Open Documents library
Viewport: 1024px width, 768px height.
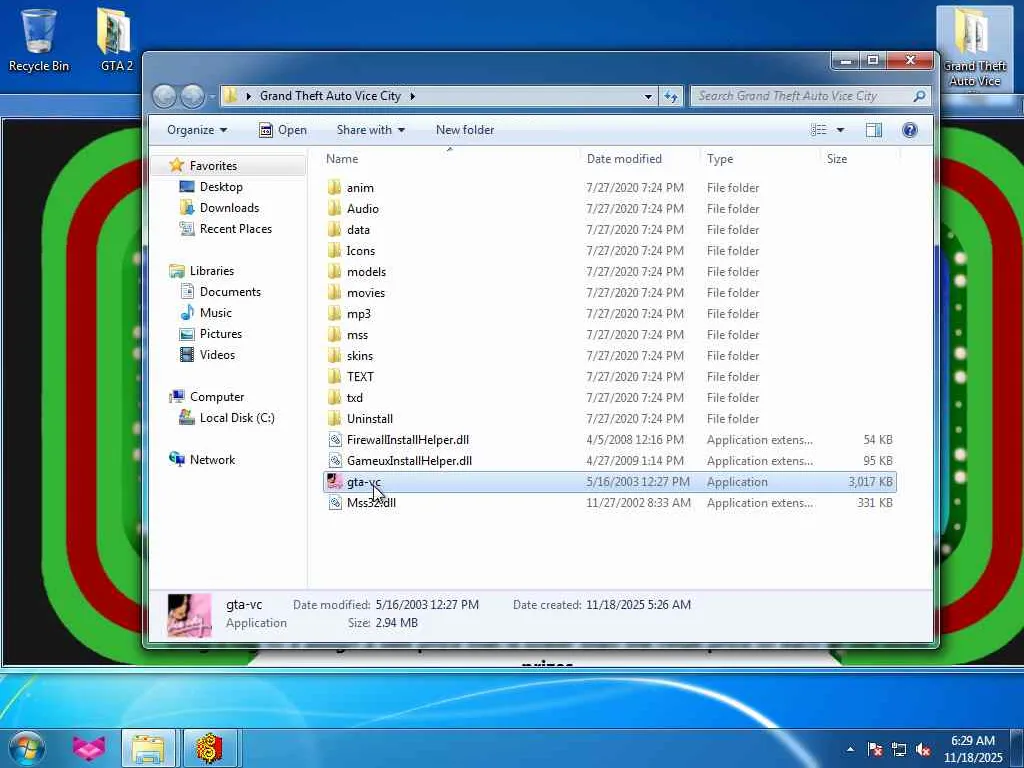click(x=230, y=292)
